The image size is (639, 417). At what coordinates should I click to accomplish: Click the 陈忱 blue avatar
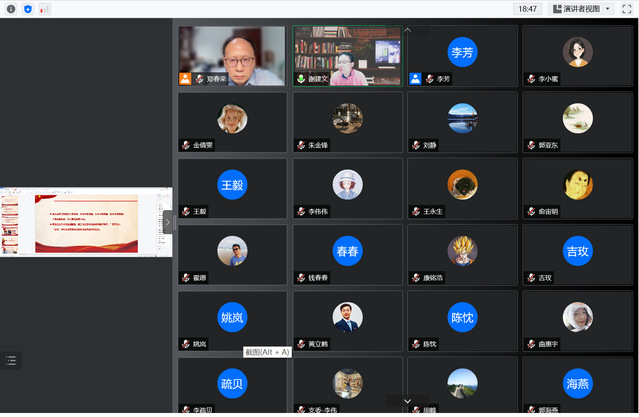tap(462, 317)
